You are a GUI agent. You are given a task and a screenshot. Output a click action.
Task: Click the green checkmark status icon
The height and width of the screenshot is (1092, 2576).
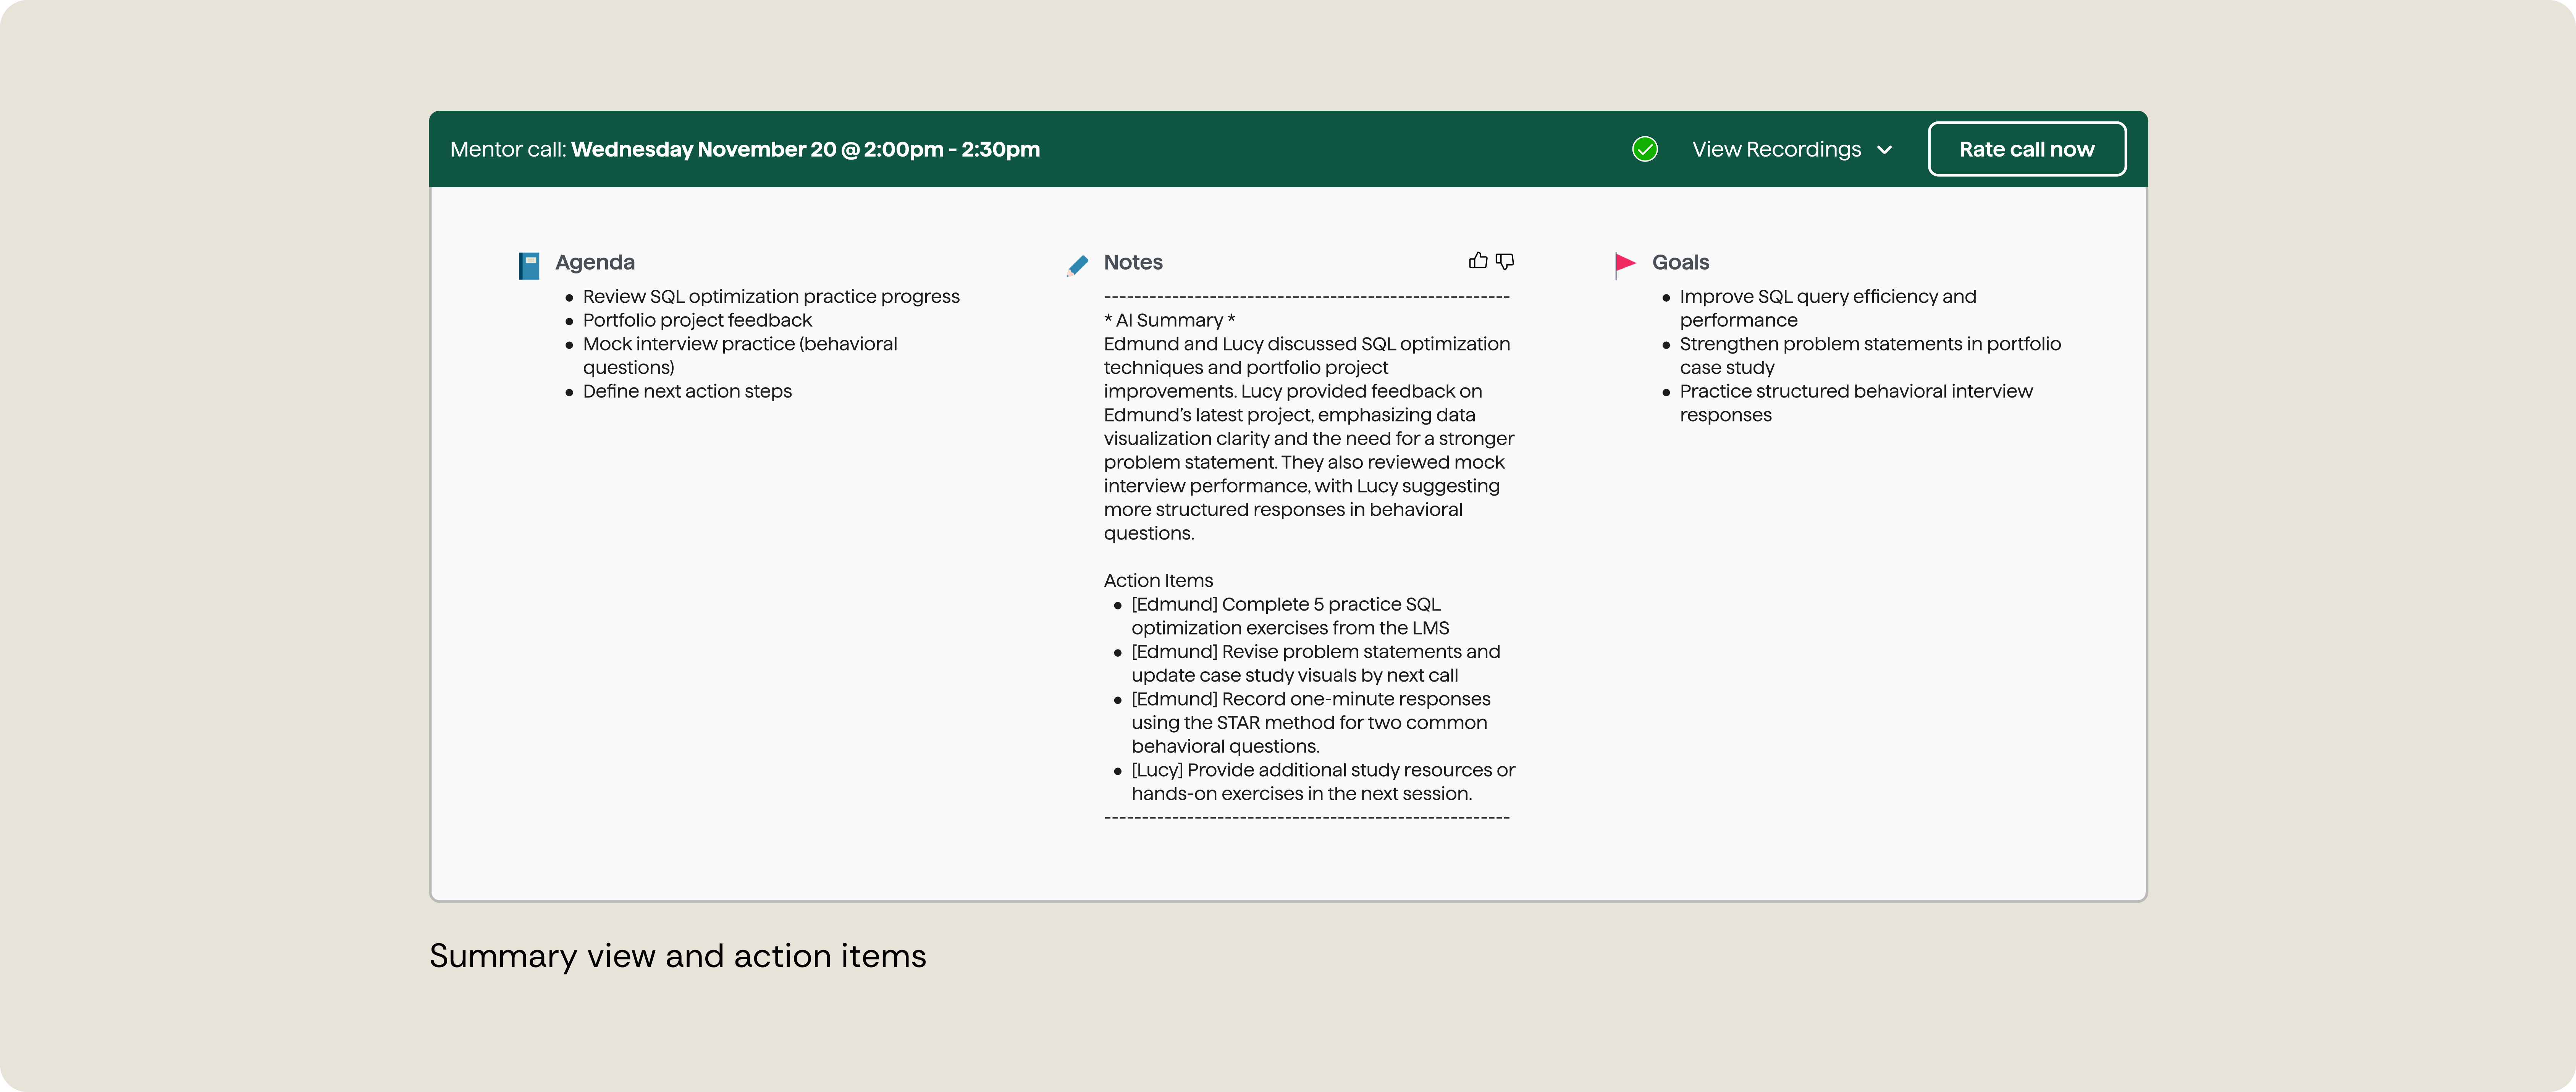(x=1645, y=149)
